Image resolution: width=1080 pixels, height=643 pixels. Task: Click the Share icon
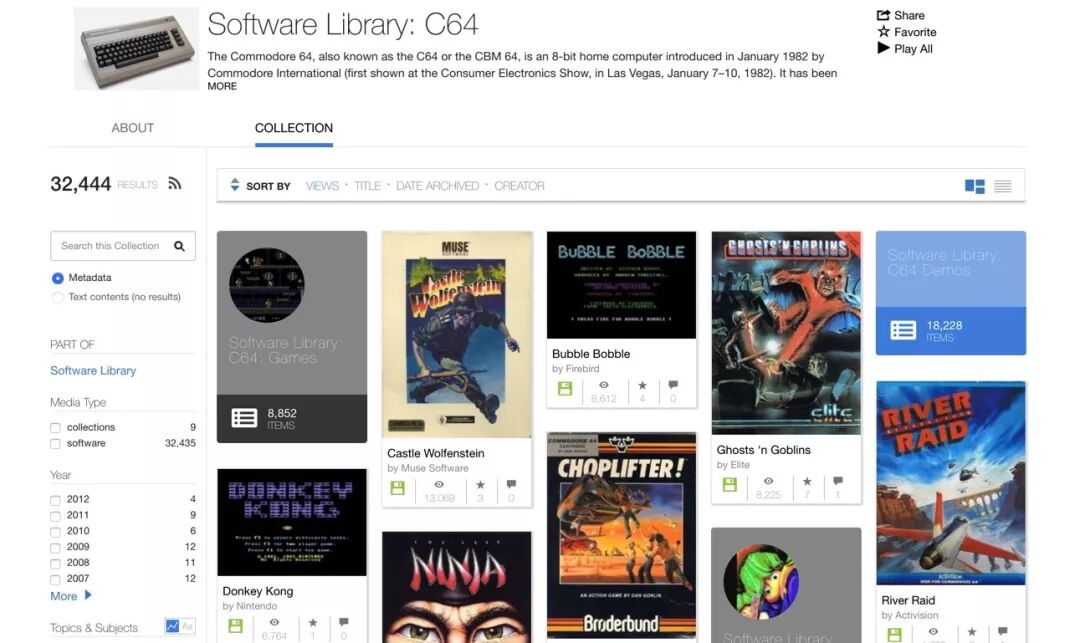[883, 14]
